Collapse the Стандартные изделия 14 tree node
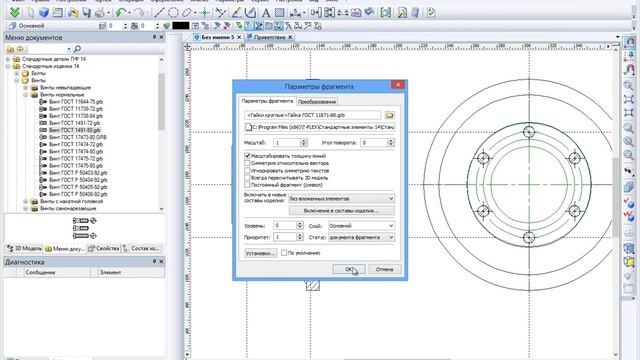Screen dimensions: 640x360 point(8,66)
